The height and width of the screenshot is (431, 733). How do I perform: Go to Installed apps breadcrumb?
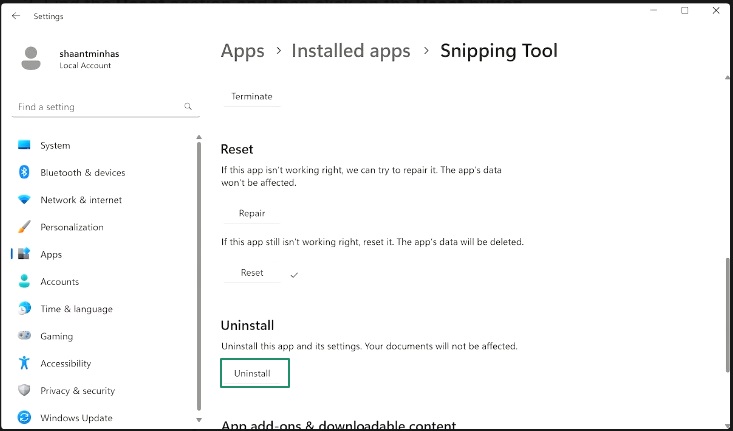[351, 50]
